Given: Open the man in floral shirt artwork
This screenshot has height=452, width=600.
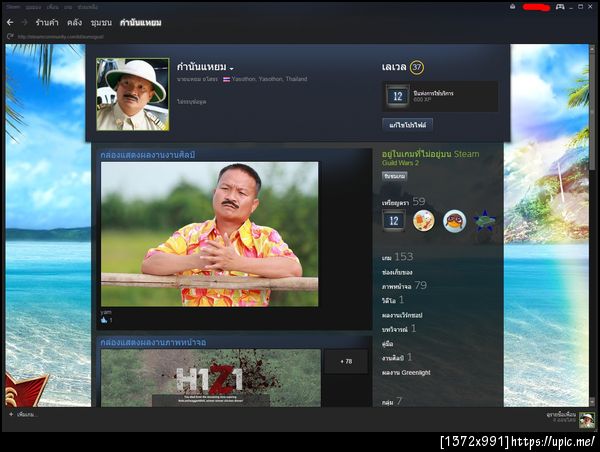Looking at the screenshot, I should point(209,234).
